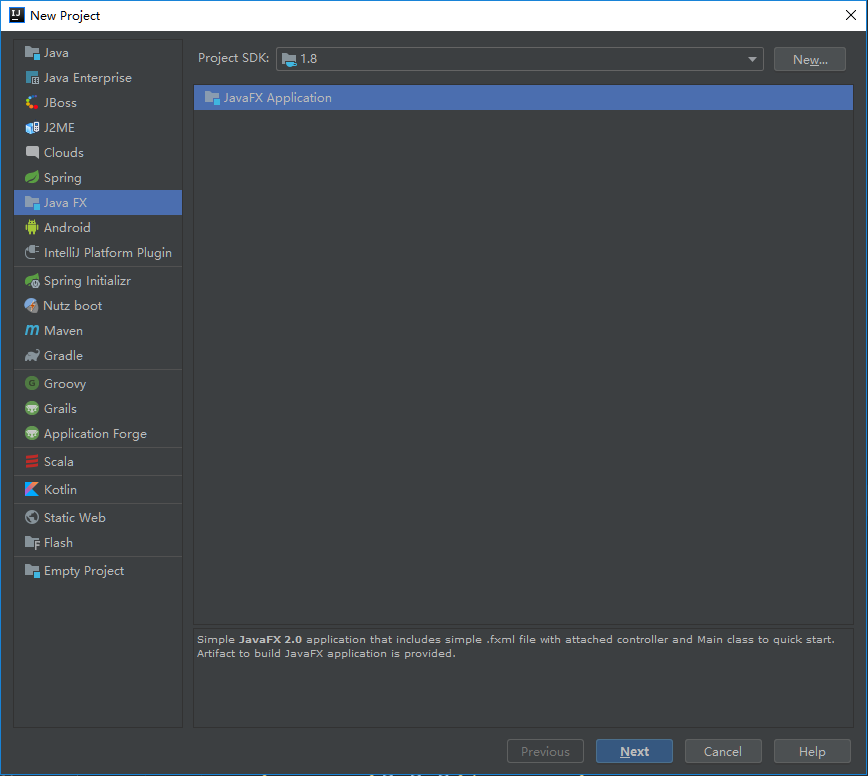Click the IntelliJ Platform Plugin icon

point(32,252)
